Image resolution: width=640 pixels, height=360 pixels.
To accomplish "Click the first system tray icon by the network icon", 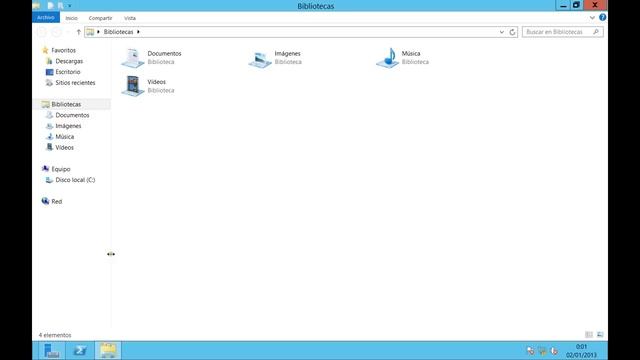I will (530, 351).
